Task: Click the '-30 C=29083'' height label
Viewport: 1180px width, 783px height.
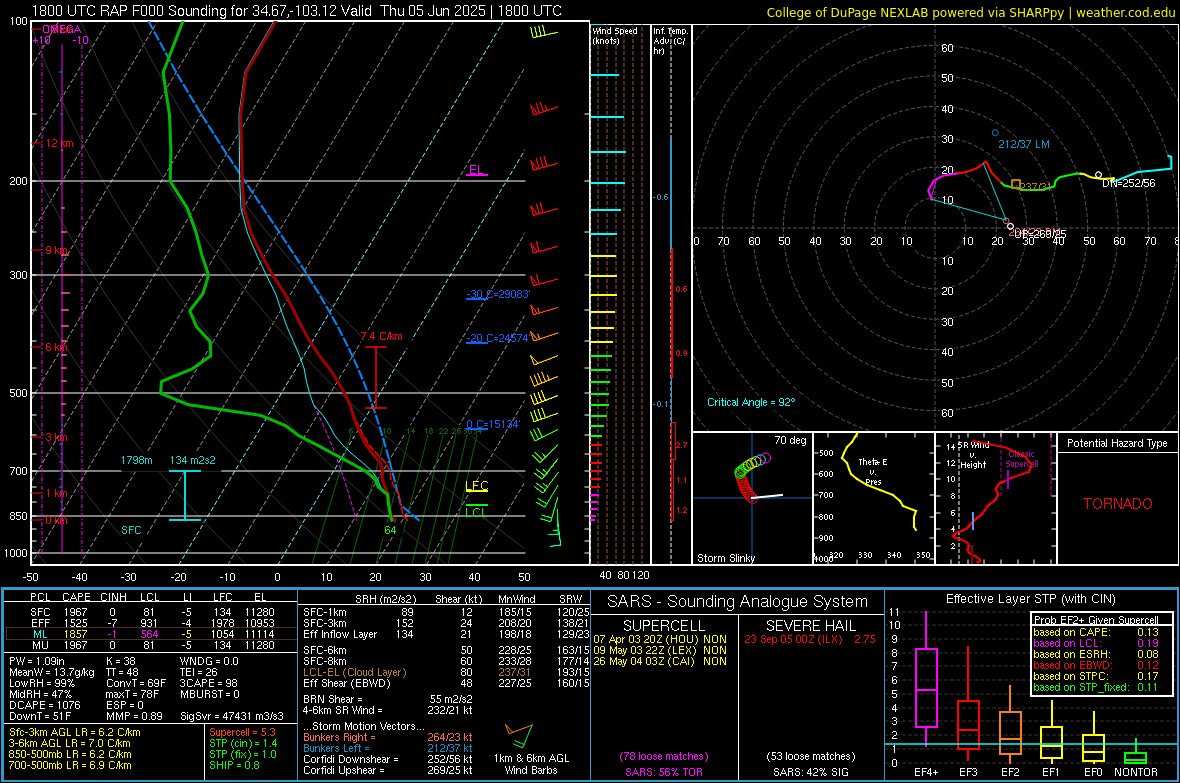Action: coord(498,294)
